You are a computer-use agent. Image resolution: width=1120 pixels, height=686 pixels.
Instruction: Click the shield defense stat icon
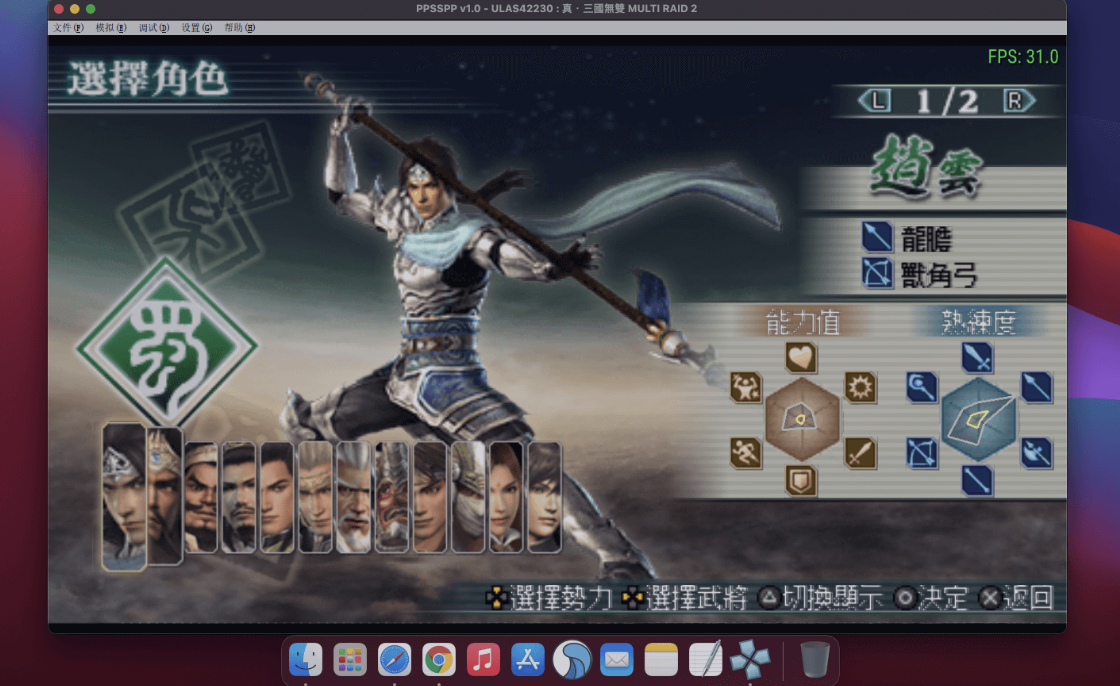[x=801, y=480]
